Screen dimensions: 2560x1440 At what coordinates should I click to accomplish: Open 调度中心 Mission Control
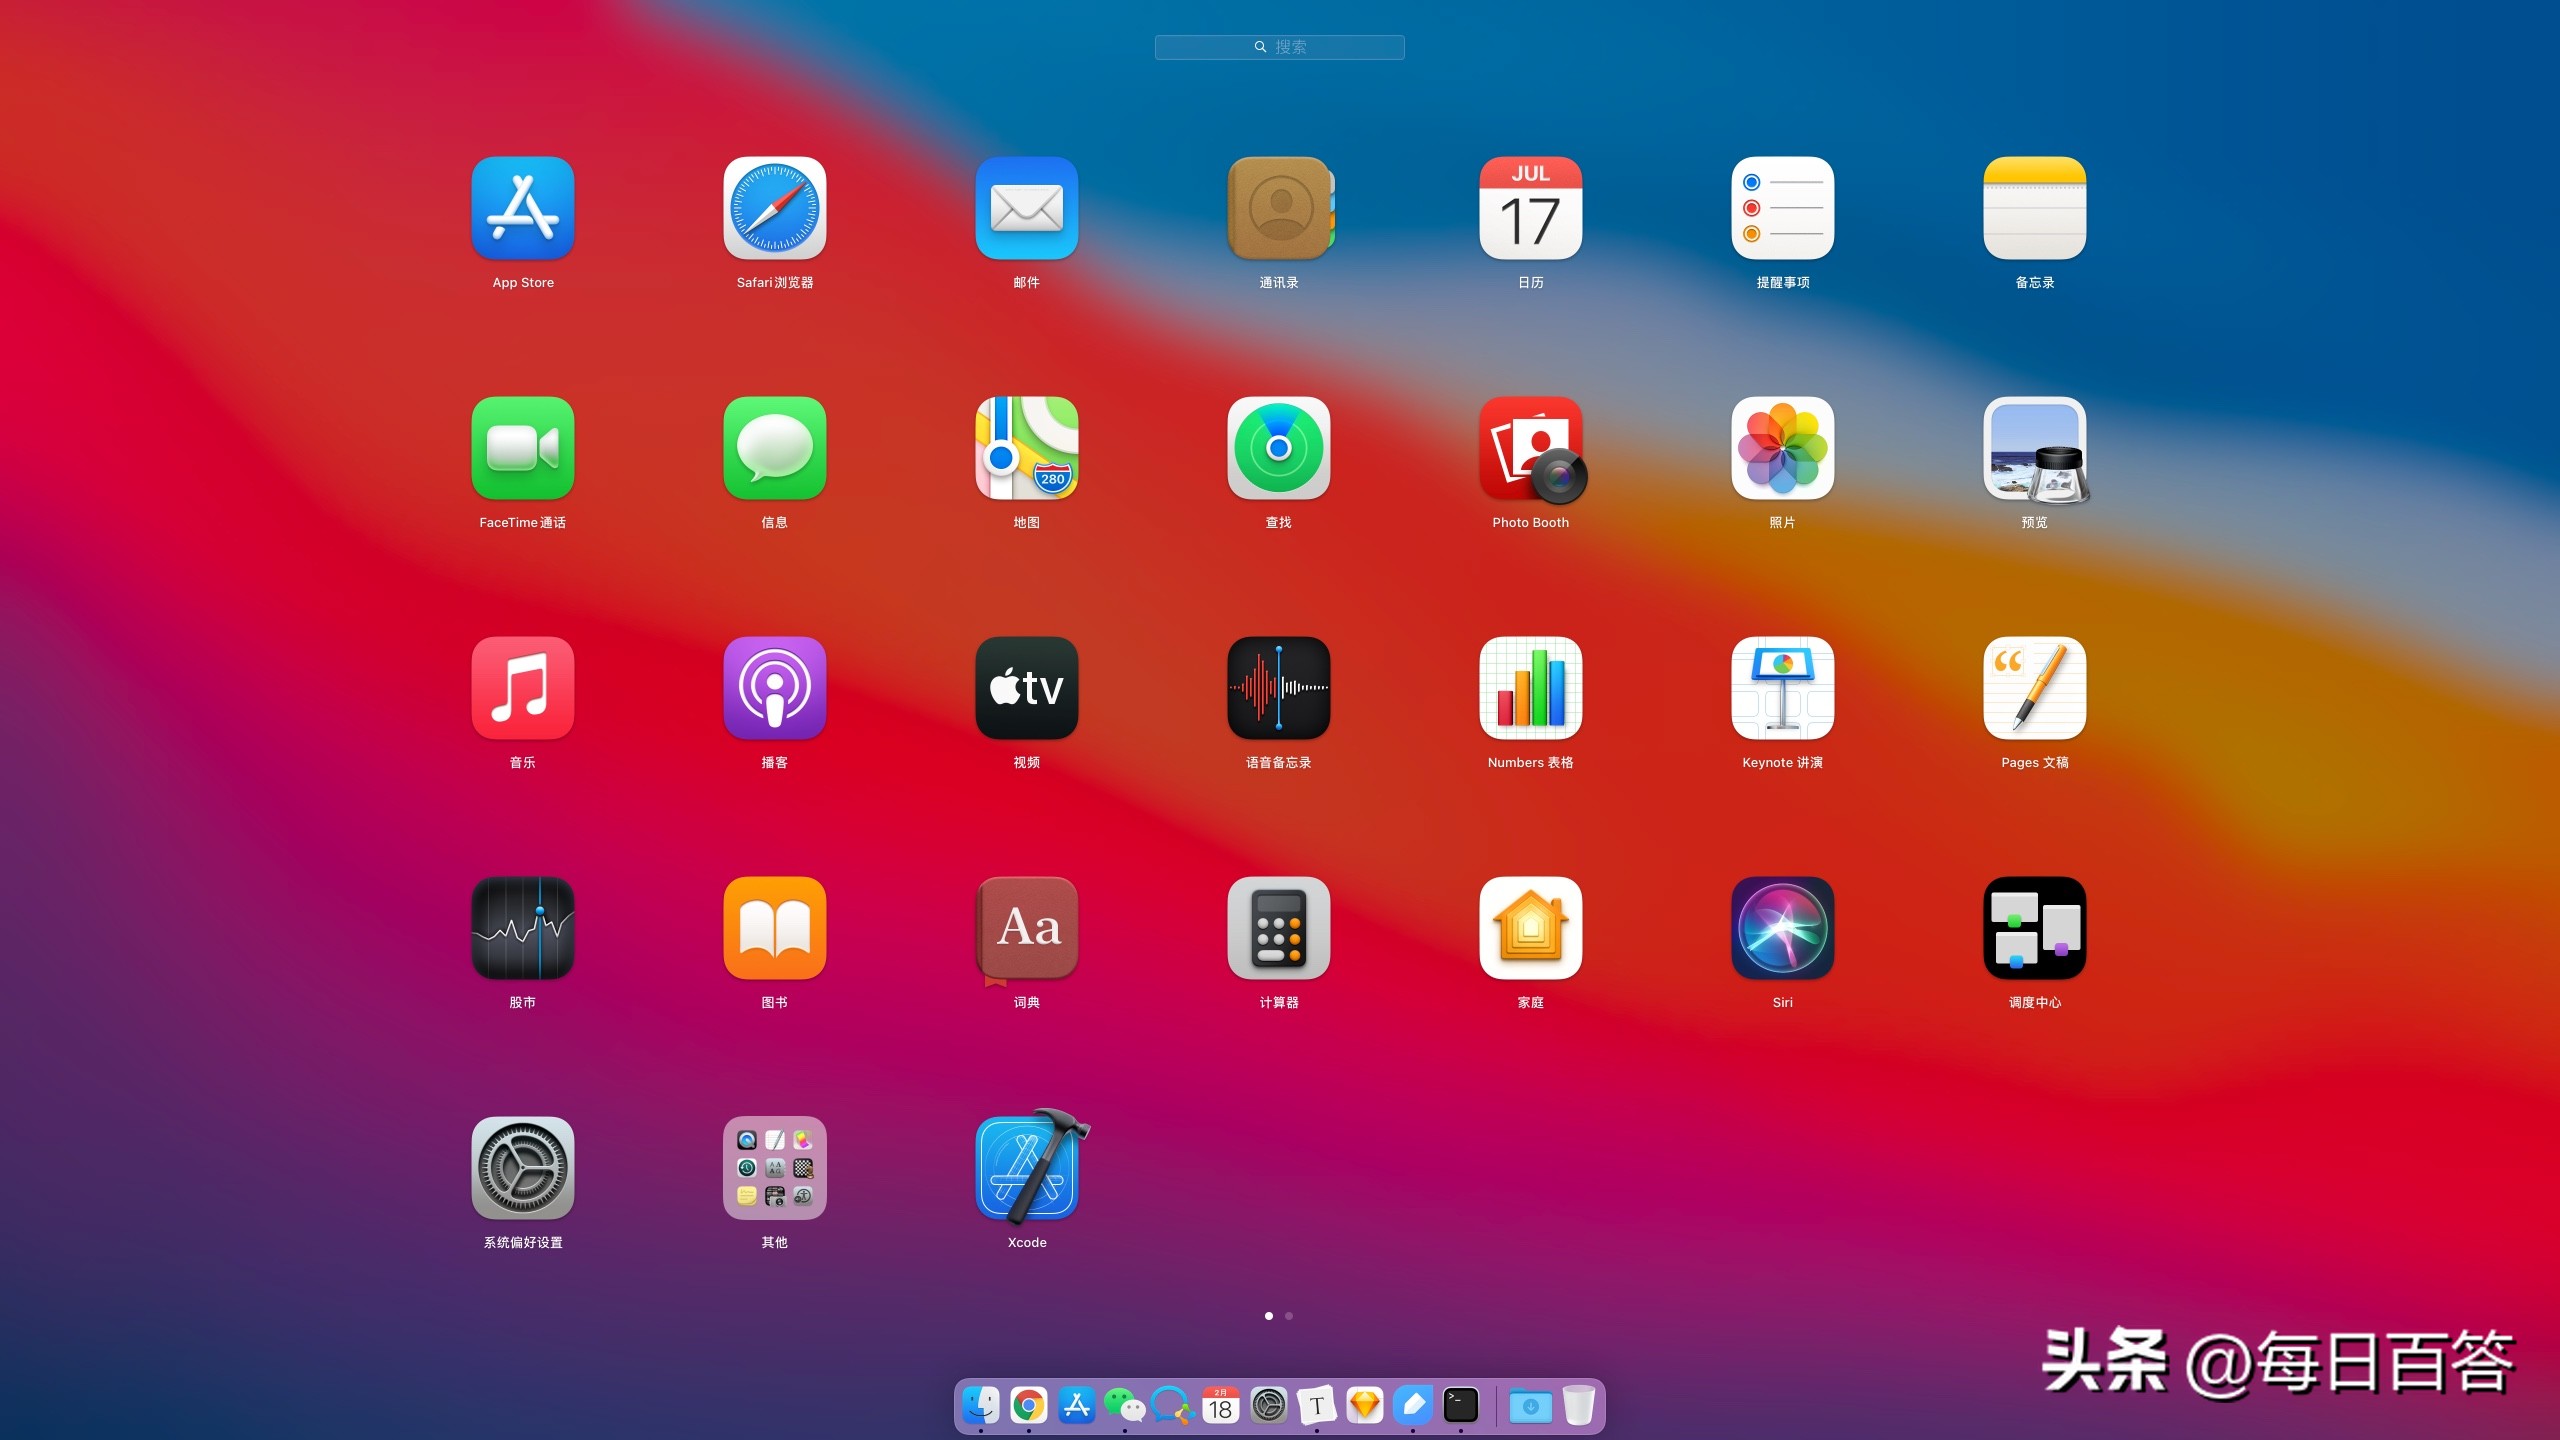[2034, 929]
